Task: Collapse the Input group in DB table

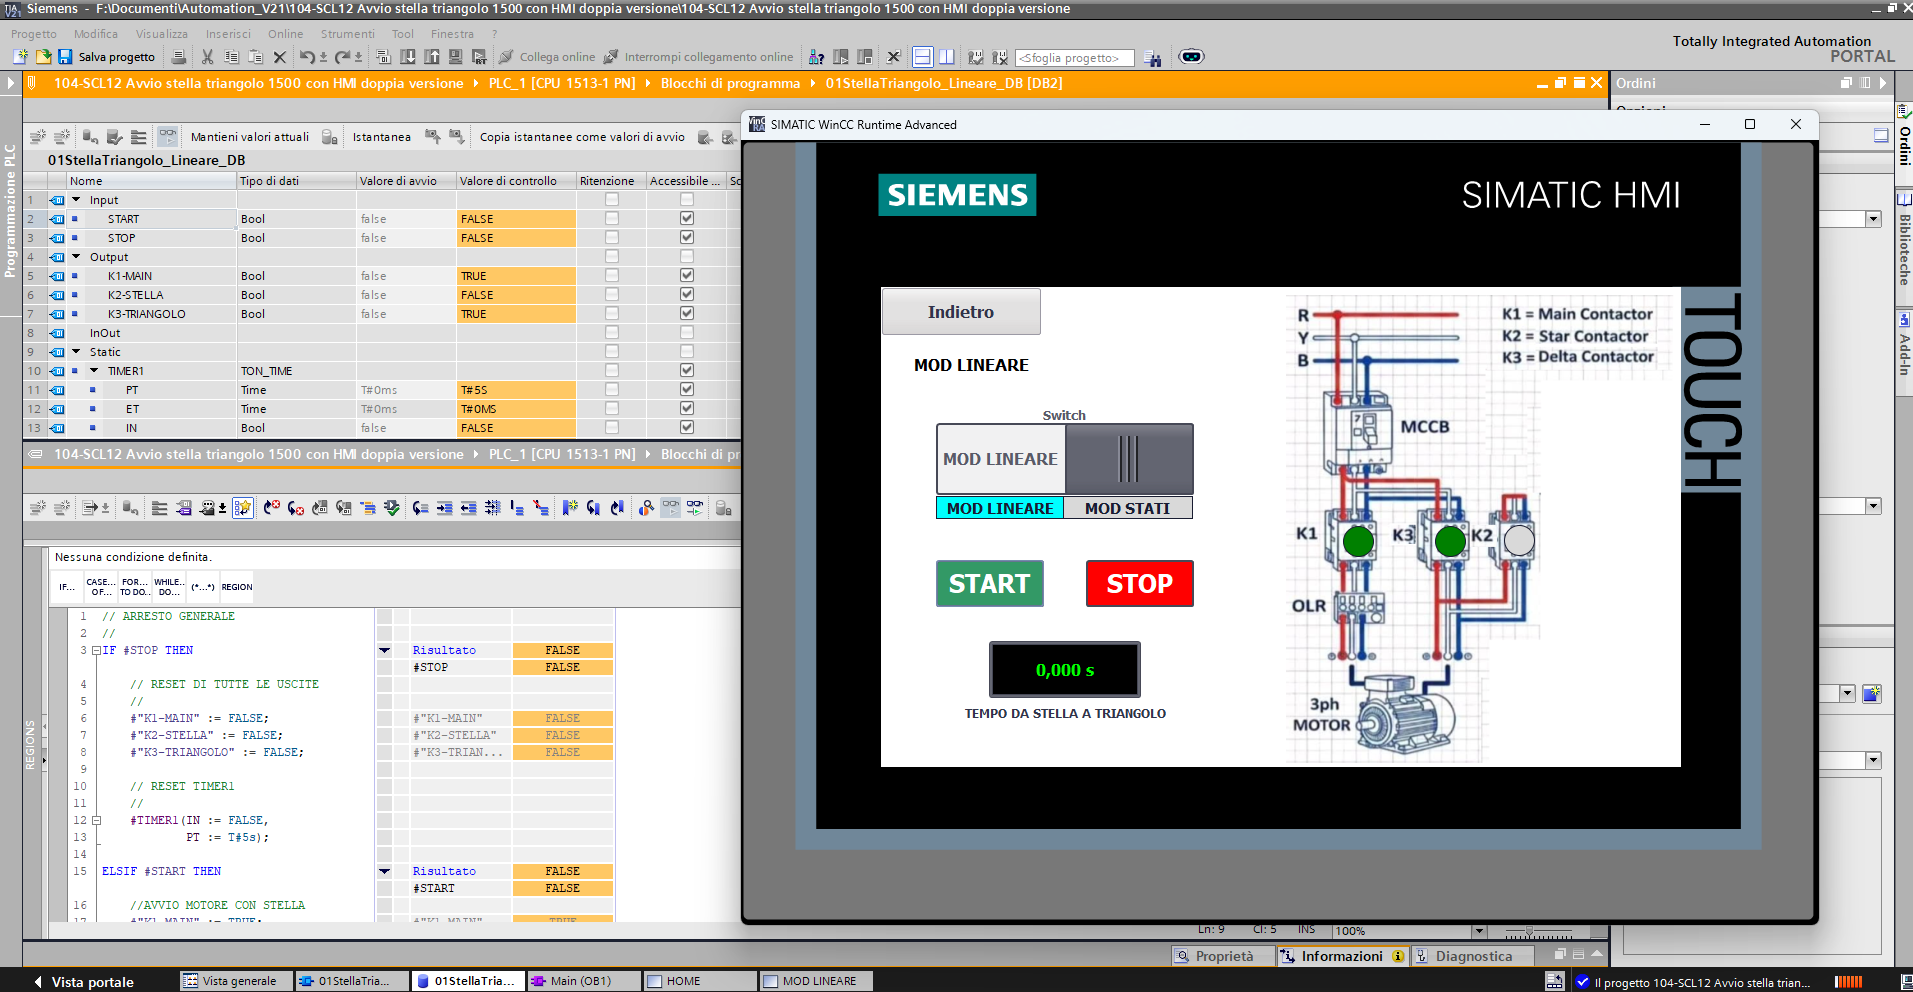Action: 76,200
